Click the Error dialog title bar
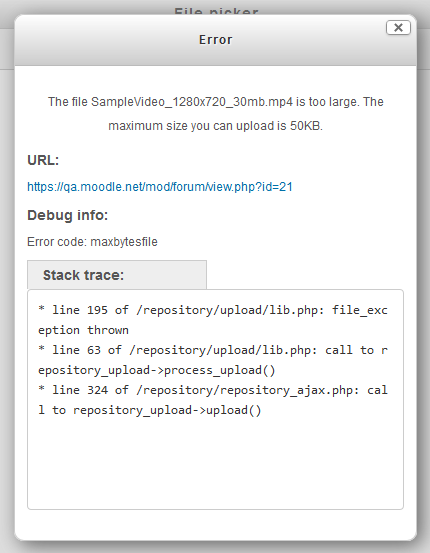The image size is (430, 553). 215,40
